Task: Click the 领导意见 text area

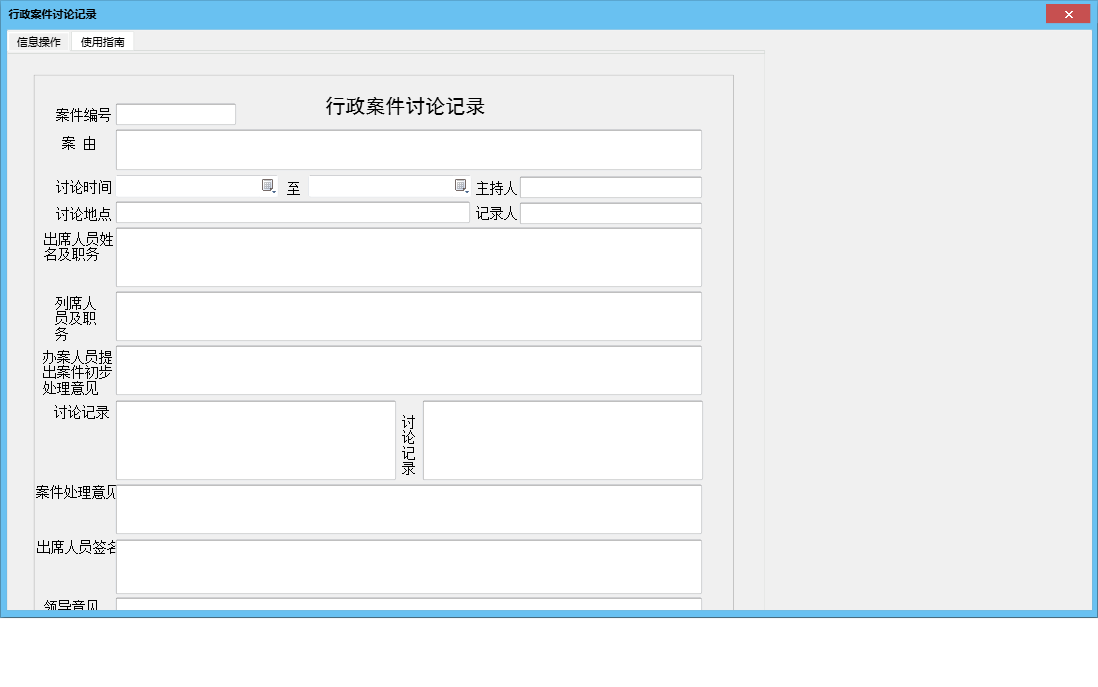Action: (409, 604)
